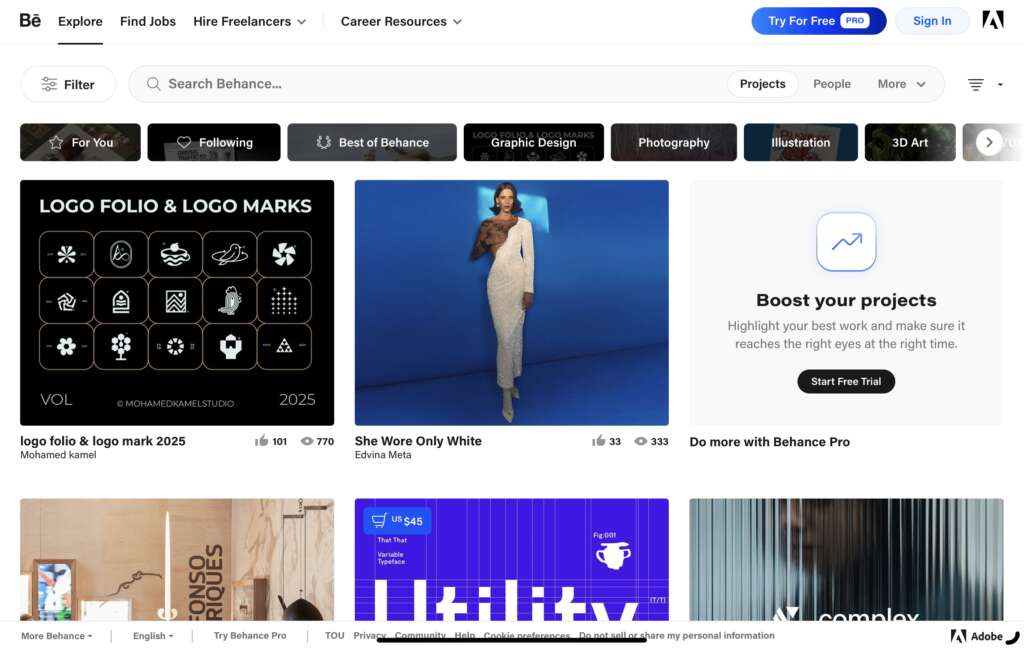1024x649 pixels.
Task: Open the Filter panel
Action: click(x=68, y=85)
